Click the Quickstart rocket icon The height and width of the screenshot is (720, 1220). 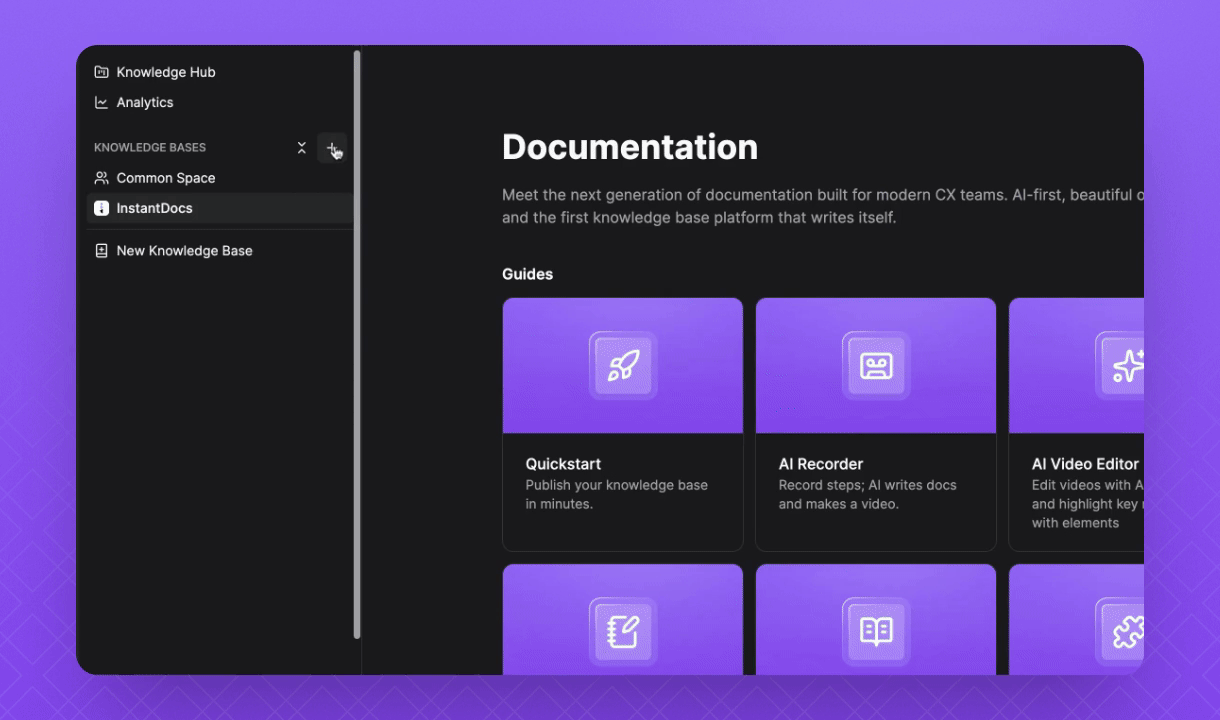623,365
